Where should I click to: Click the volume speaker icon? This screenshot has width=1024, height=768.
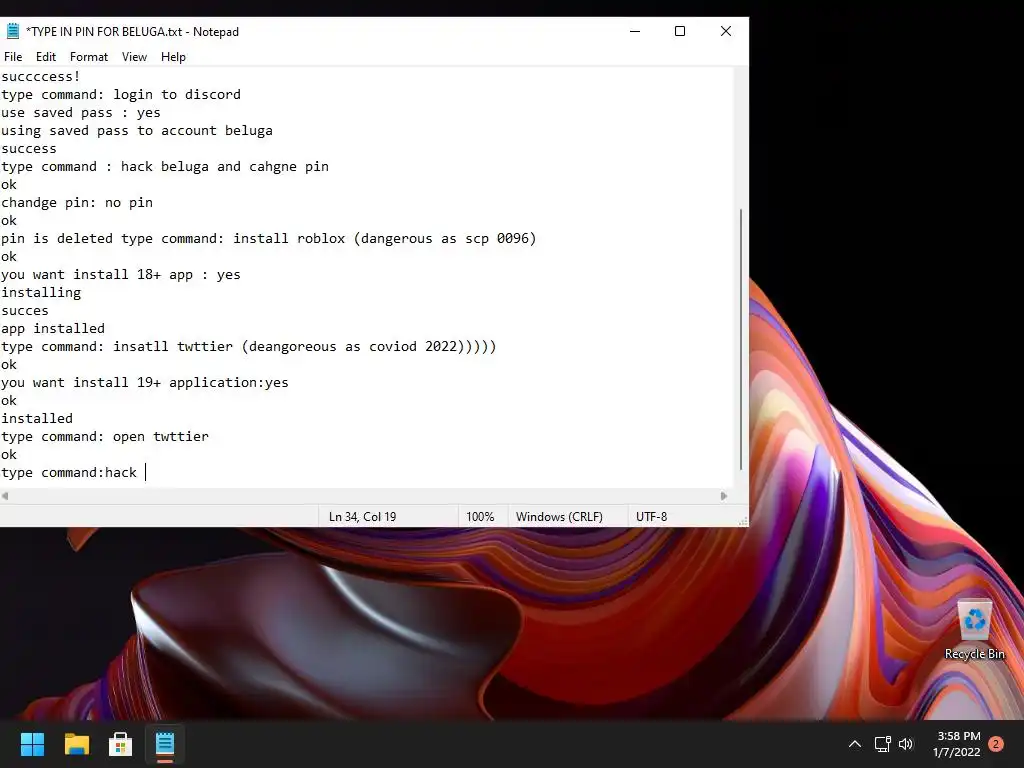click(x=906, y=744)
